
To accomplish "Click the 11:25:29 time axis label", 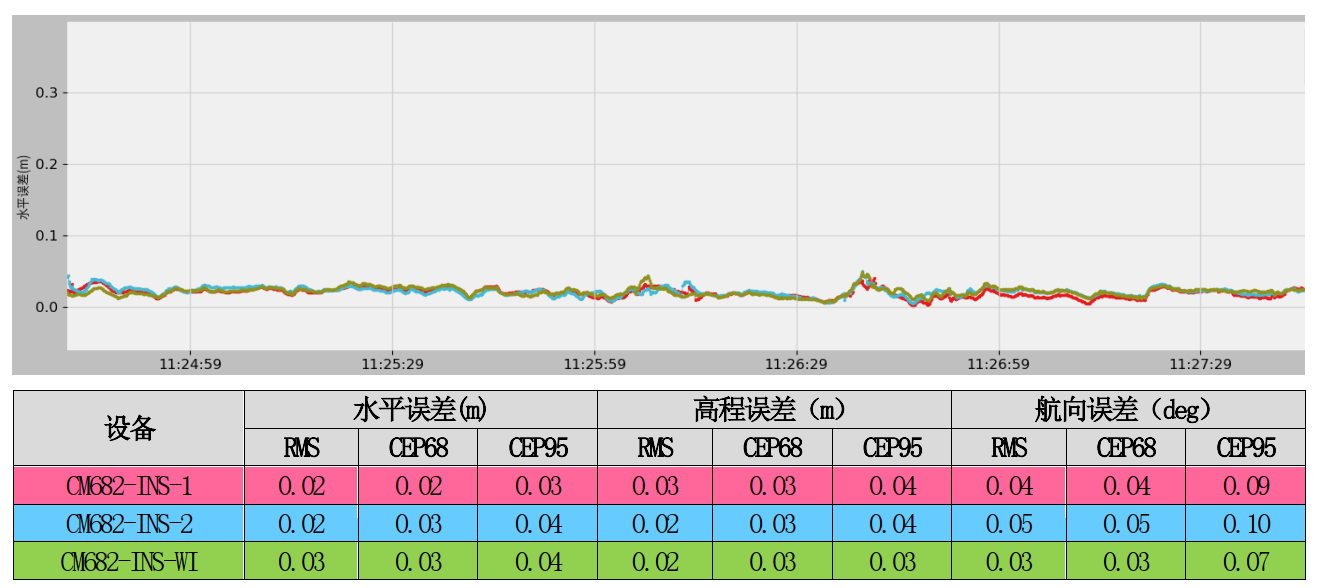I will tap(392, 363).
